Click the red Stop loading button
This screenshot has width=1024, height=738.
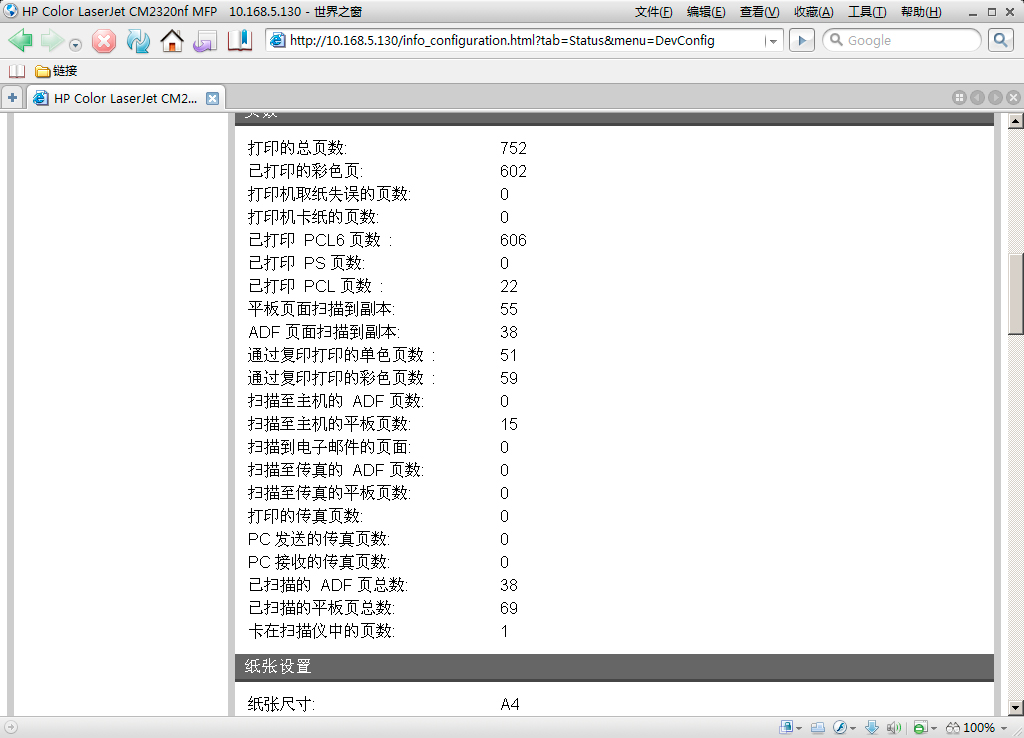click(x=104, y=41)
